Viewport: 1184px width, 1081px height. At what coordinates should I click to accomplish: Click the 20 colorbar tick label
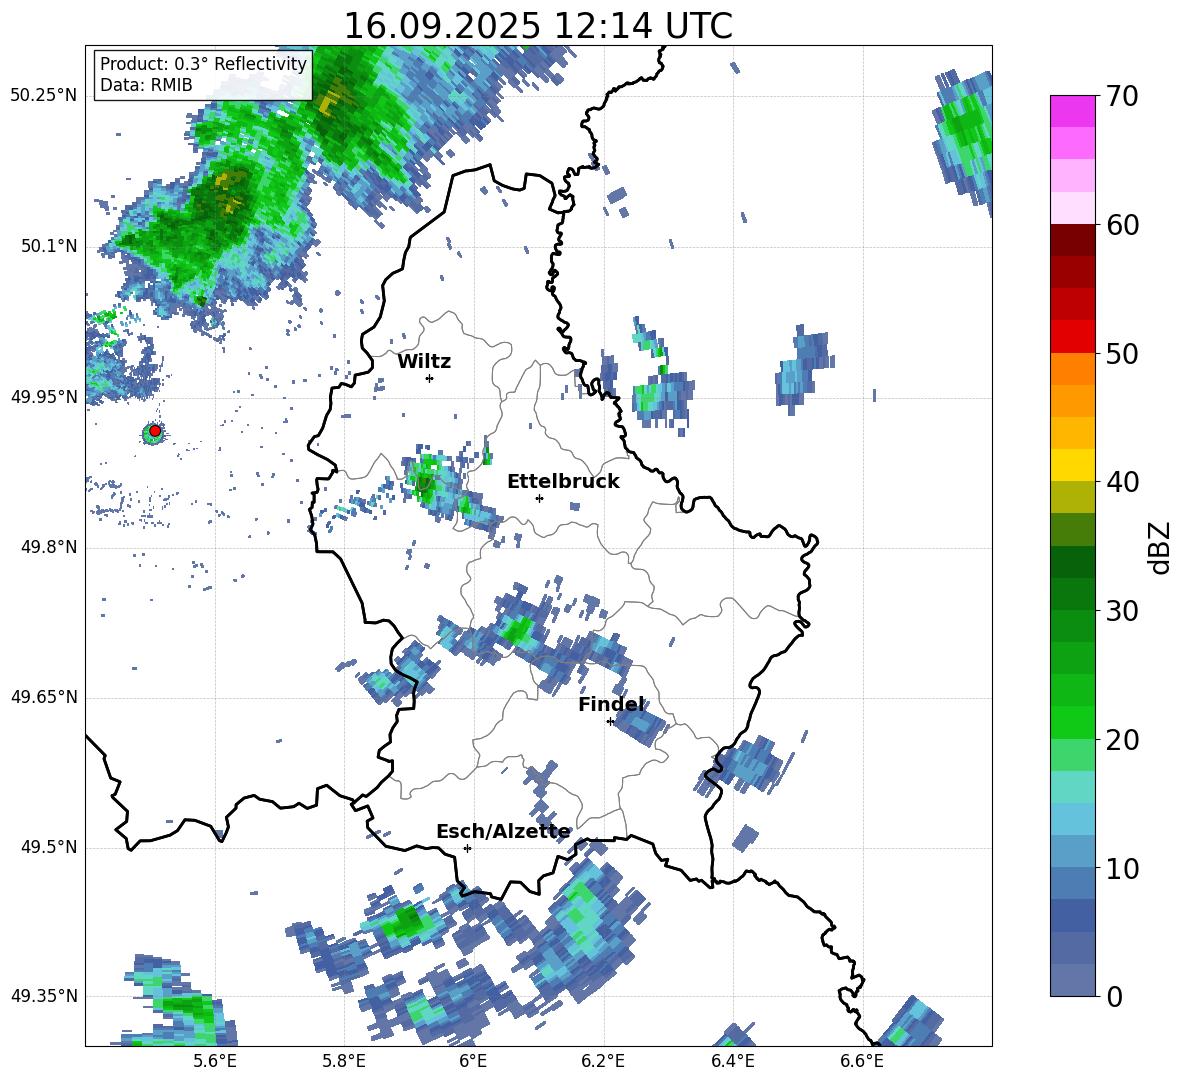(1122, 739)
